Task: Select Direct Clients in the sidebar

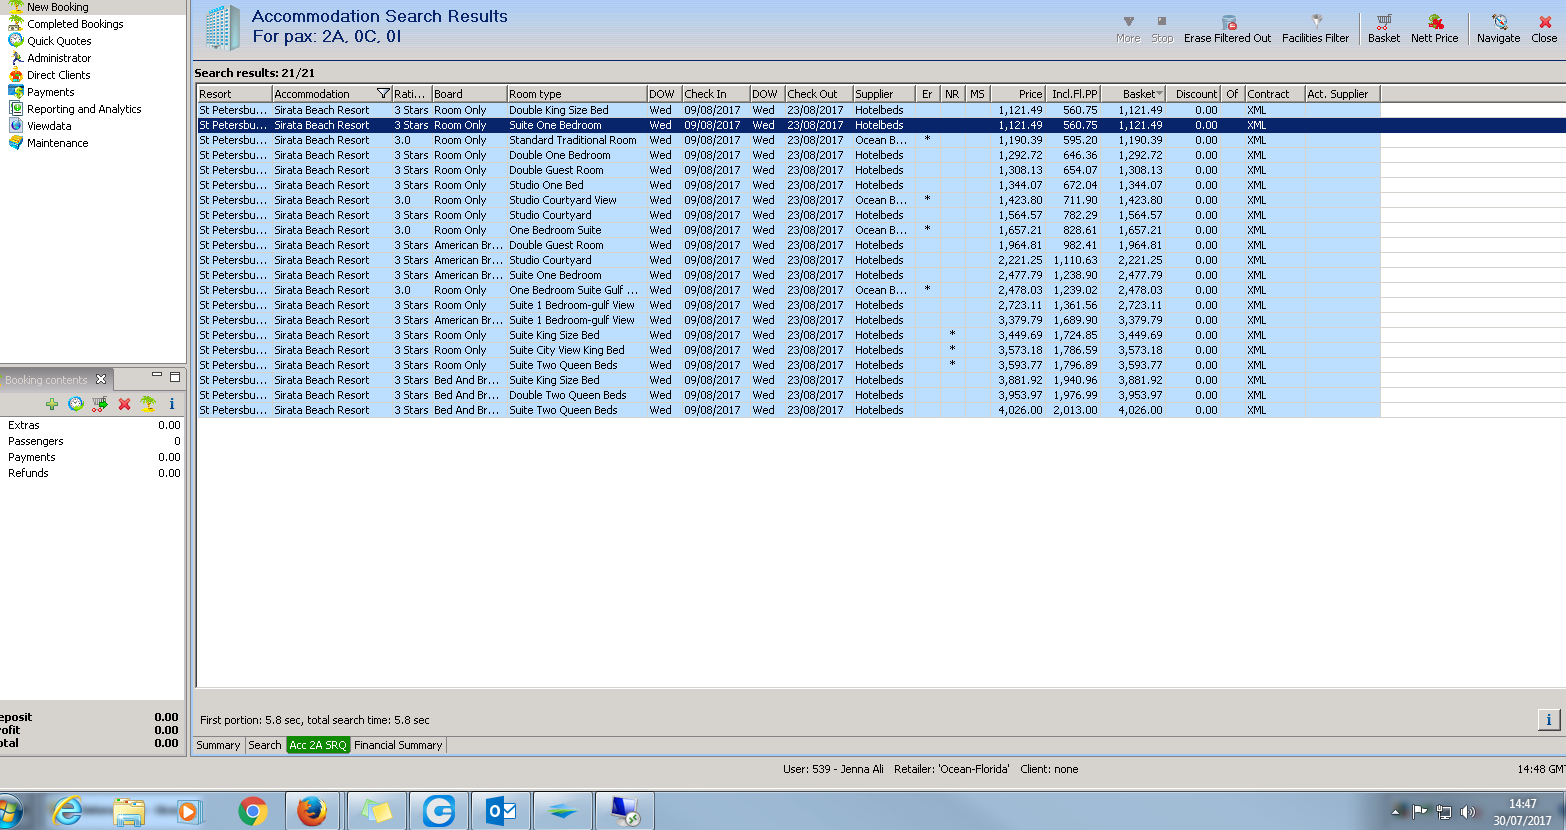Action: 58,75
